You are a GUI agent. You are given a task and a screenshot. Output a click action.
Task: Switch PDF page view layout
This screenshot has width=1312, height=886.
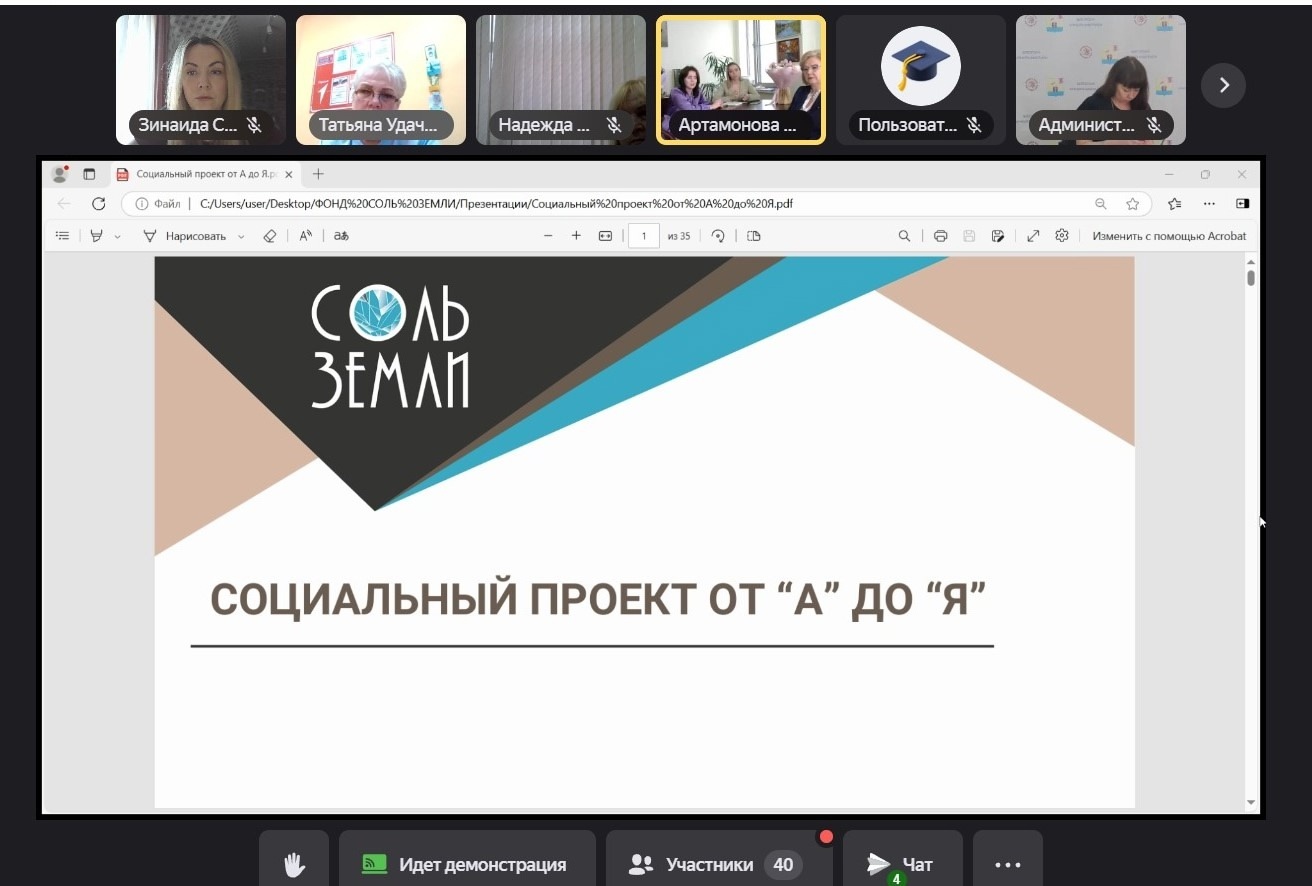pos(754,236)
